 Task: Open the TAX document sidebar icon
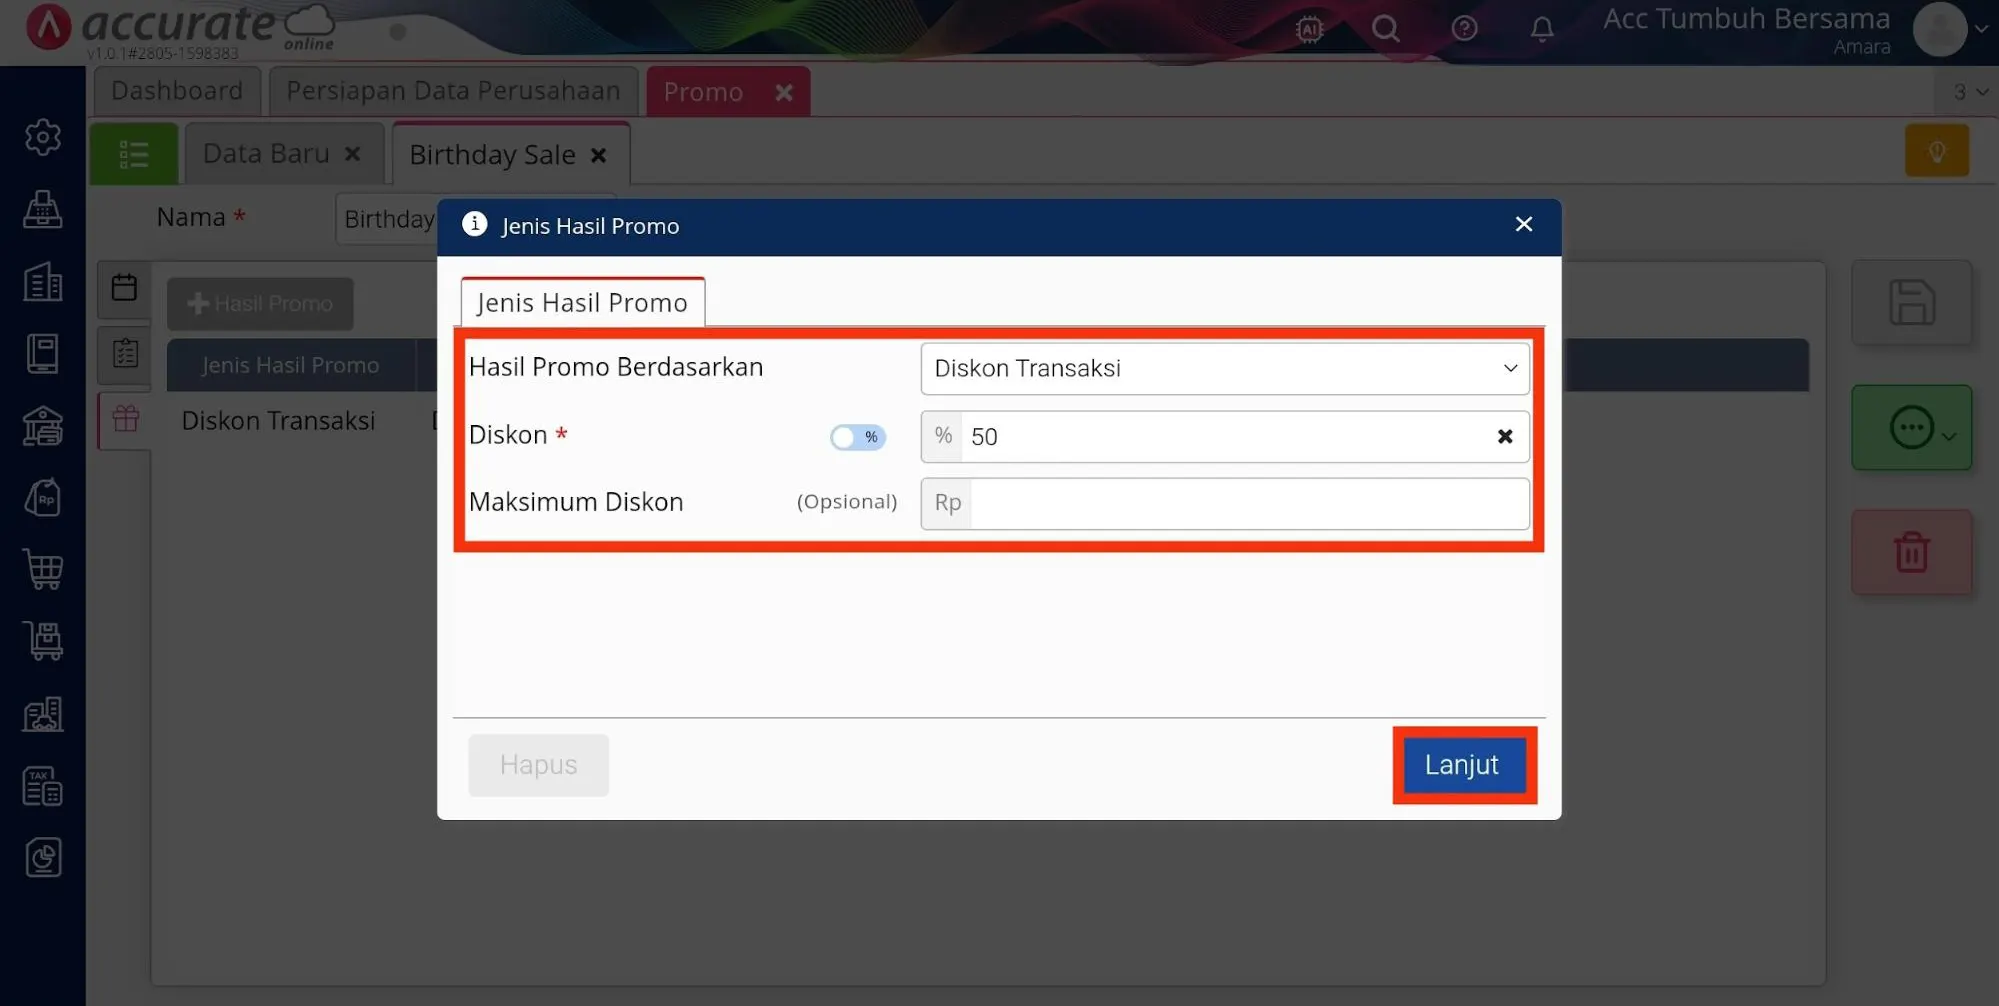(43, 786)
